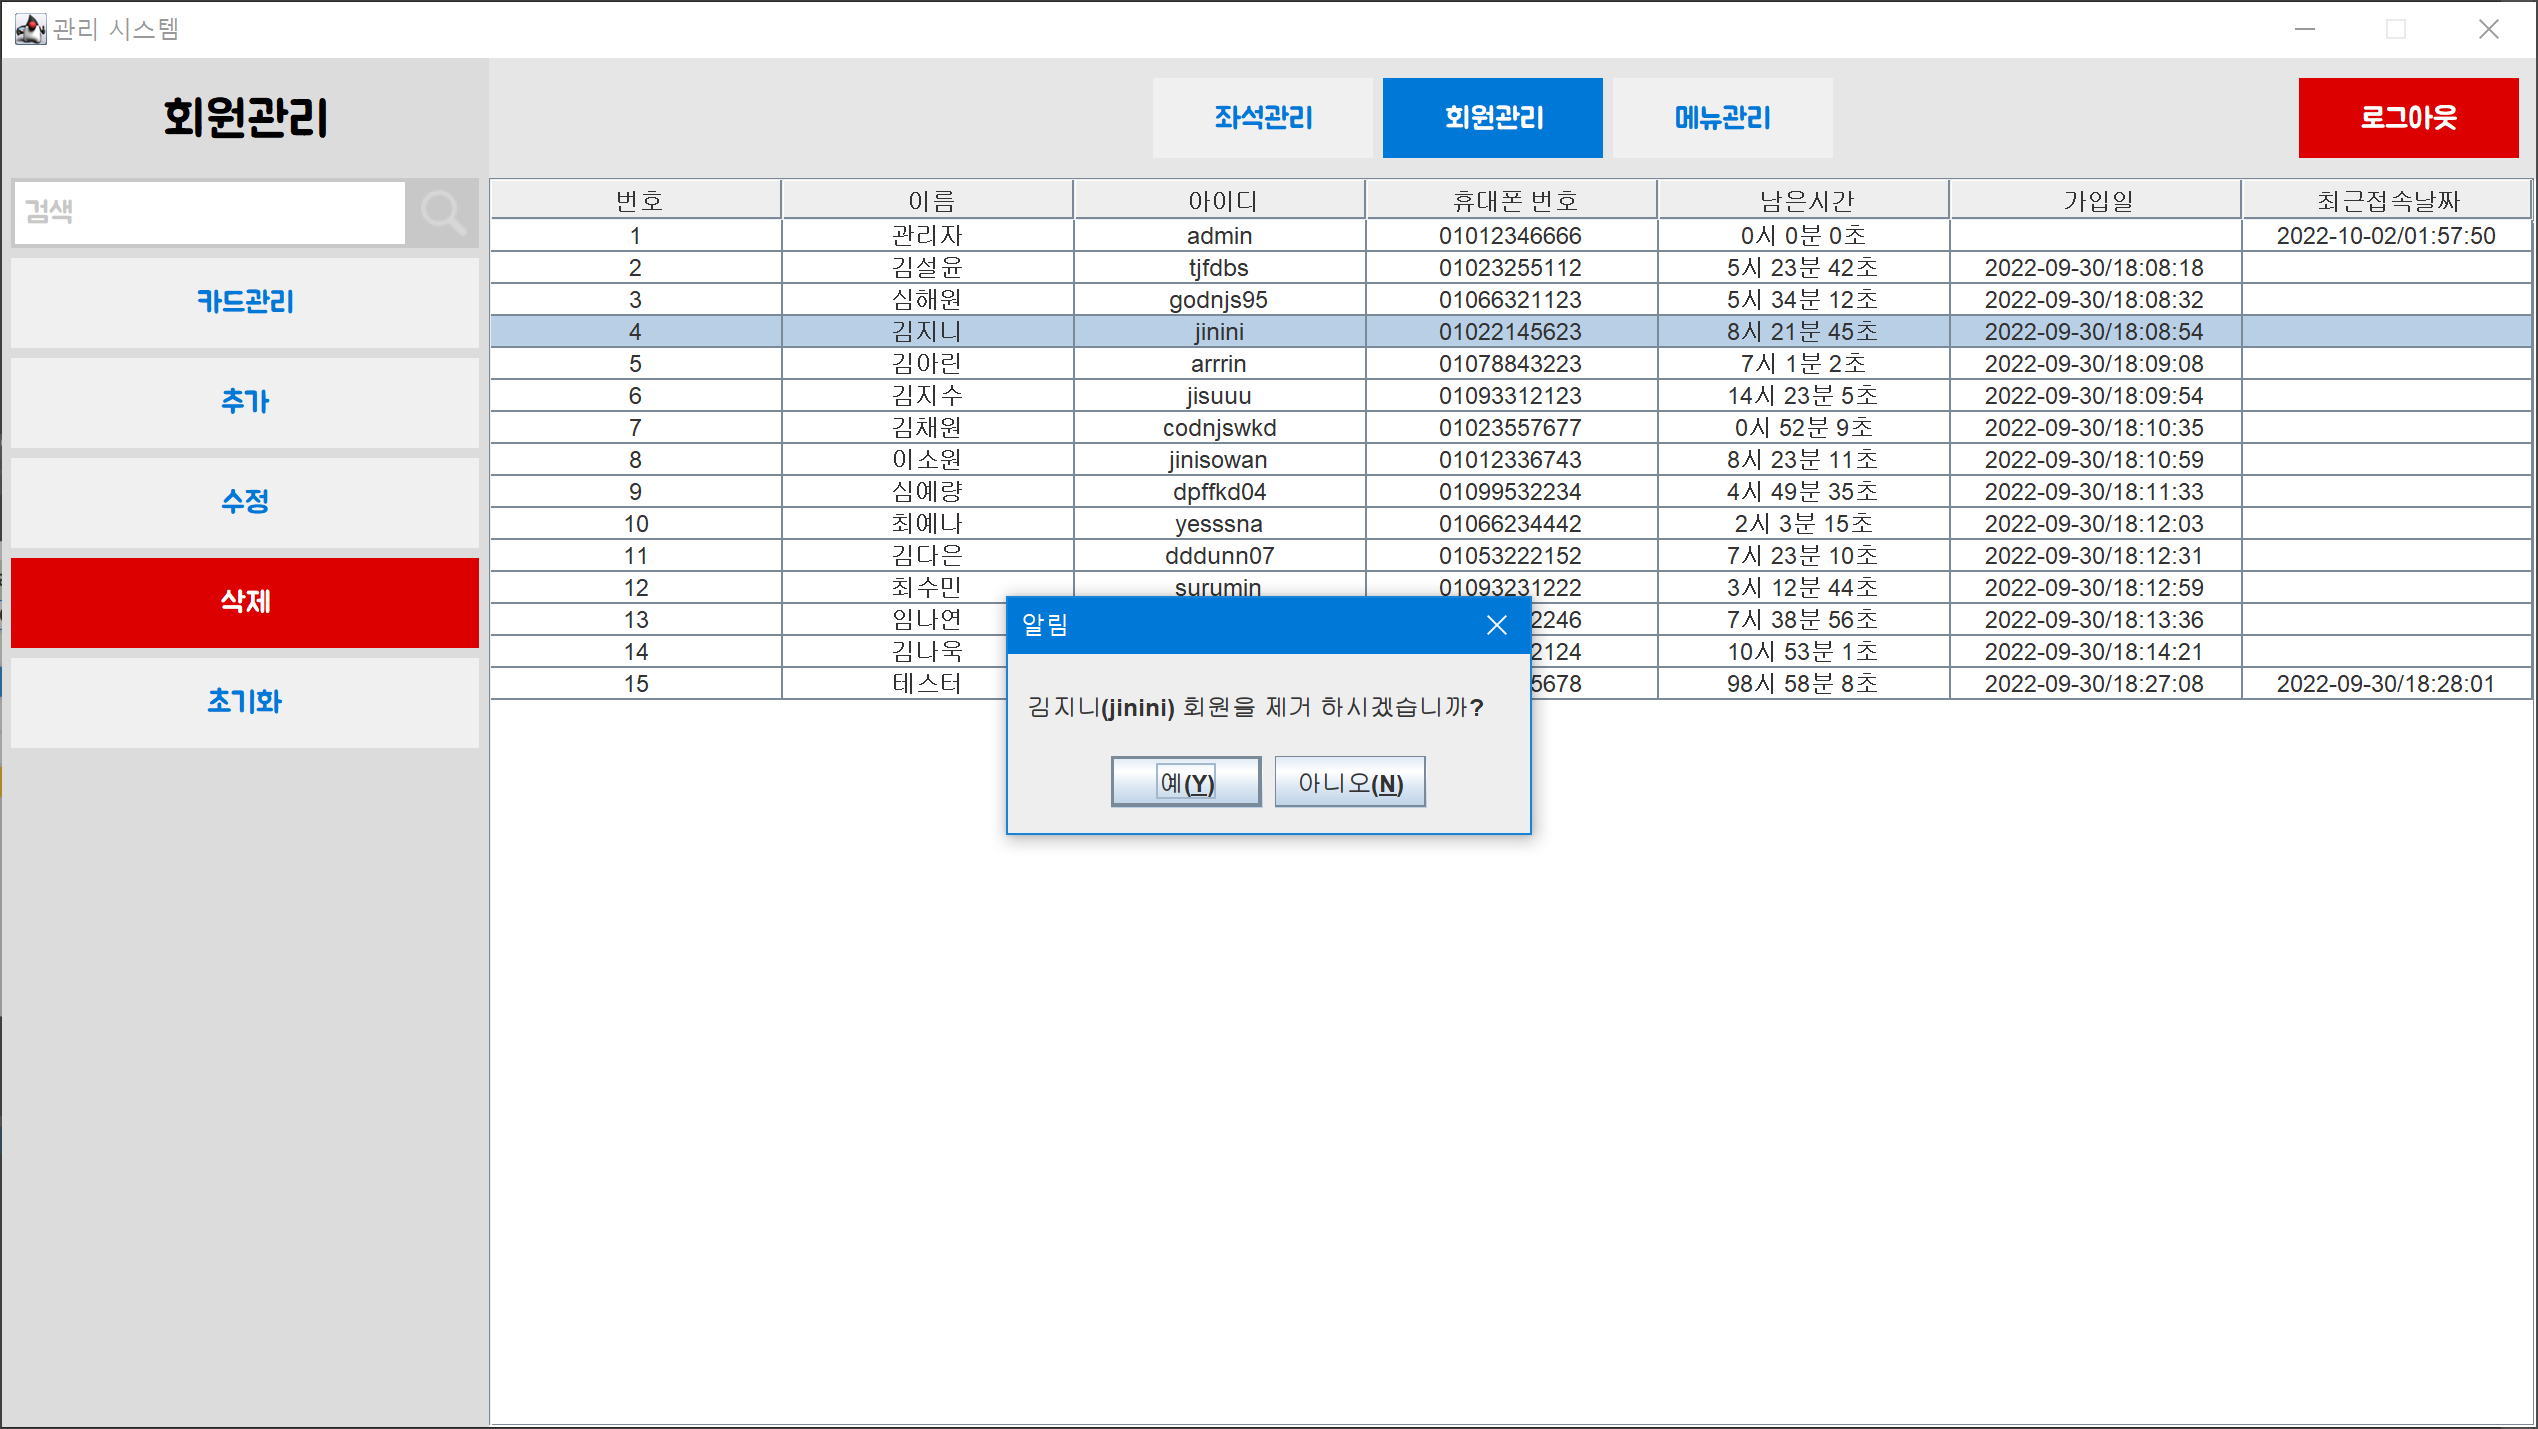Click the 추가 button to add member

245,402
